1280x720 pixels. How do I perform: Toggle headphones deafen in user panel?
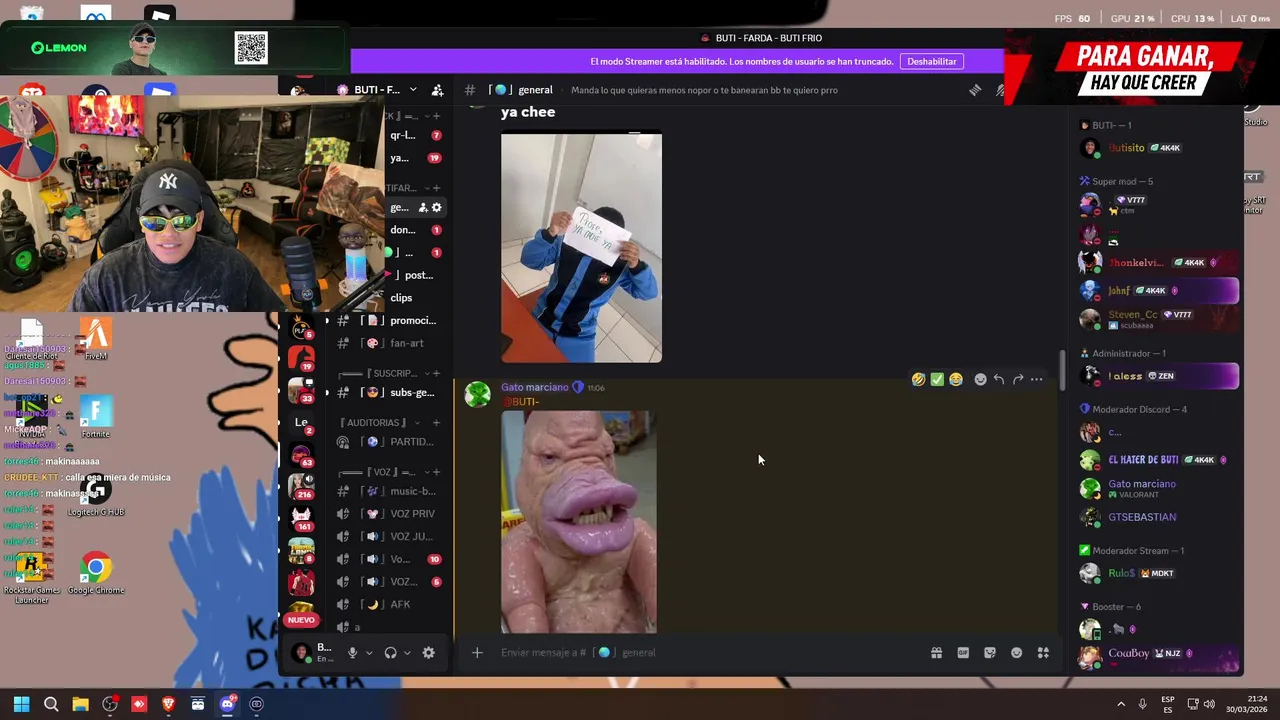[390, 653]
